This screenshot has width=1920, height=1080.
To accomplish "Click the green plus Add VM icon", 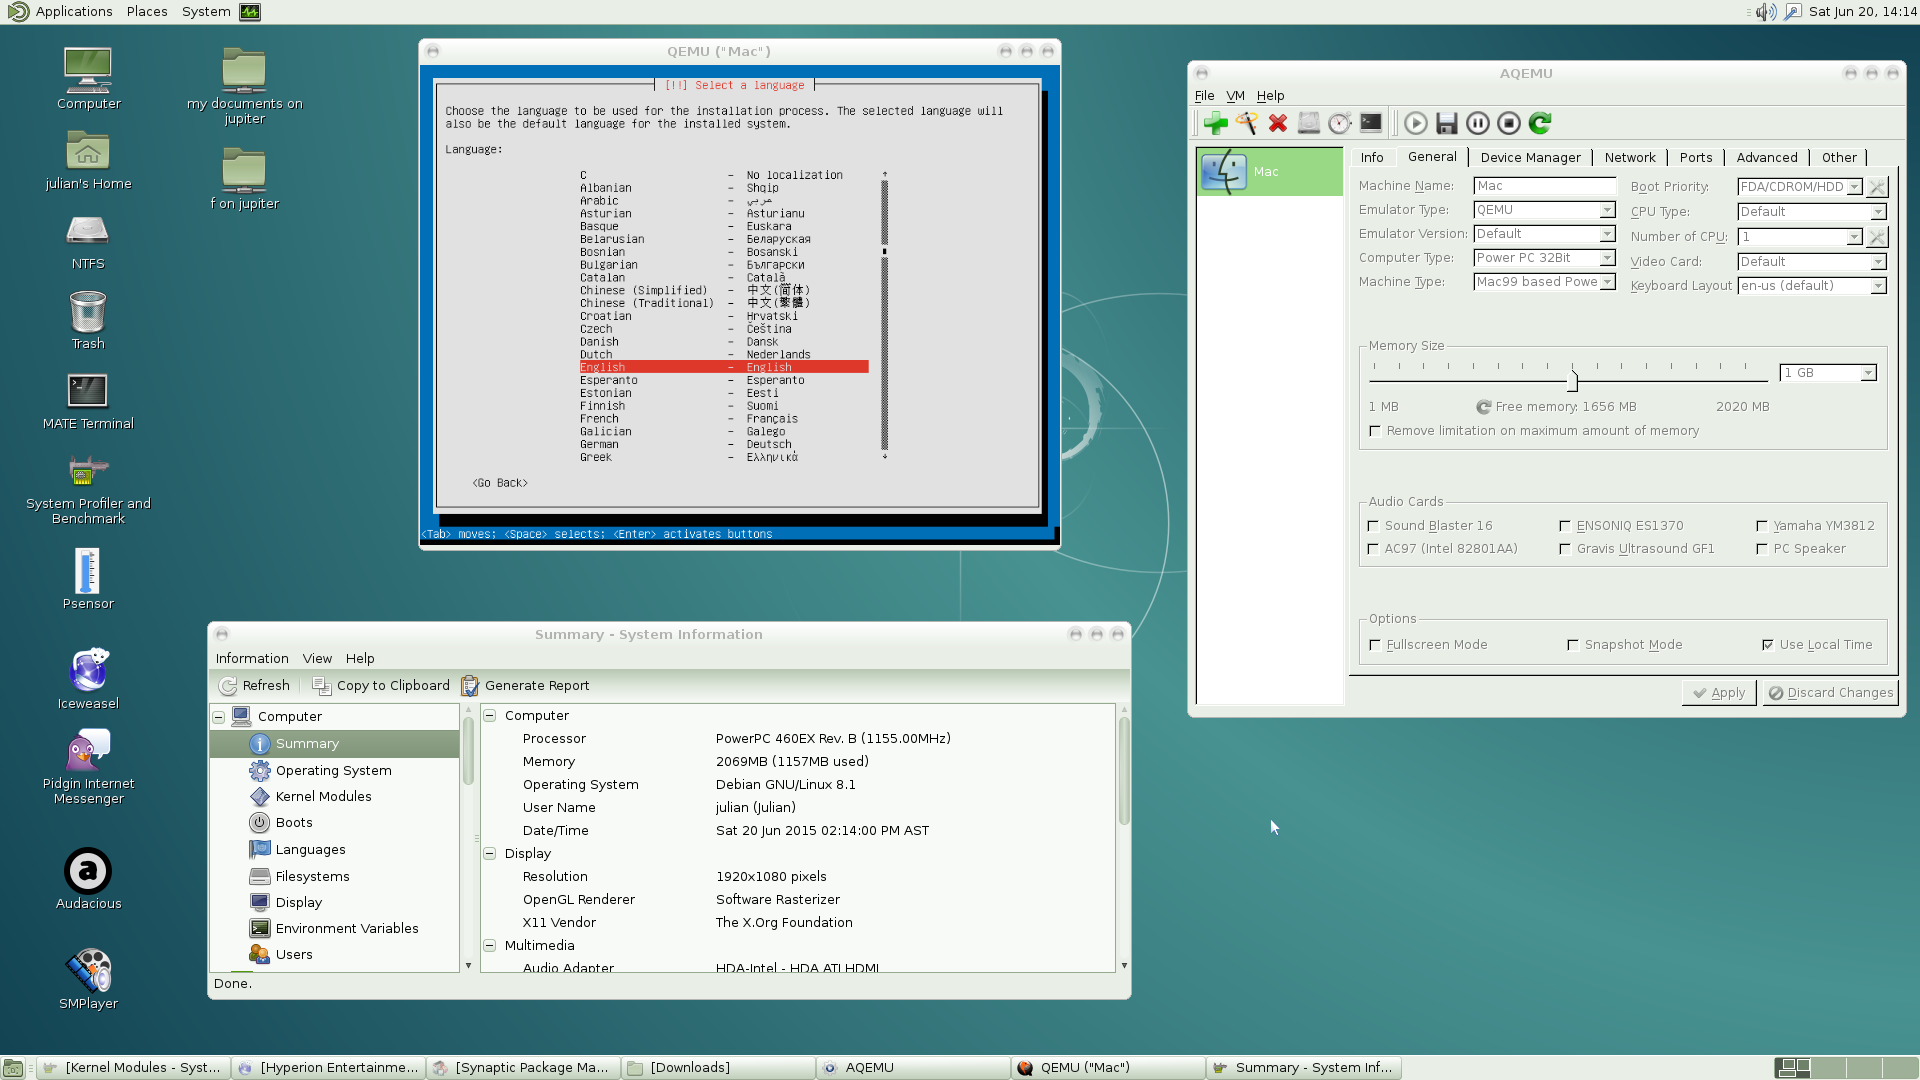I will 1215,123.
